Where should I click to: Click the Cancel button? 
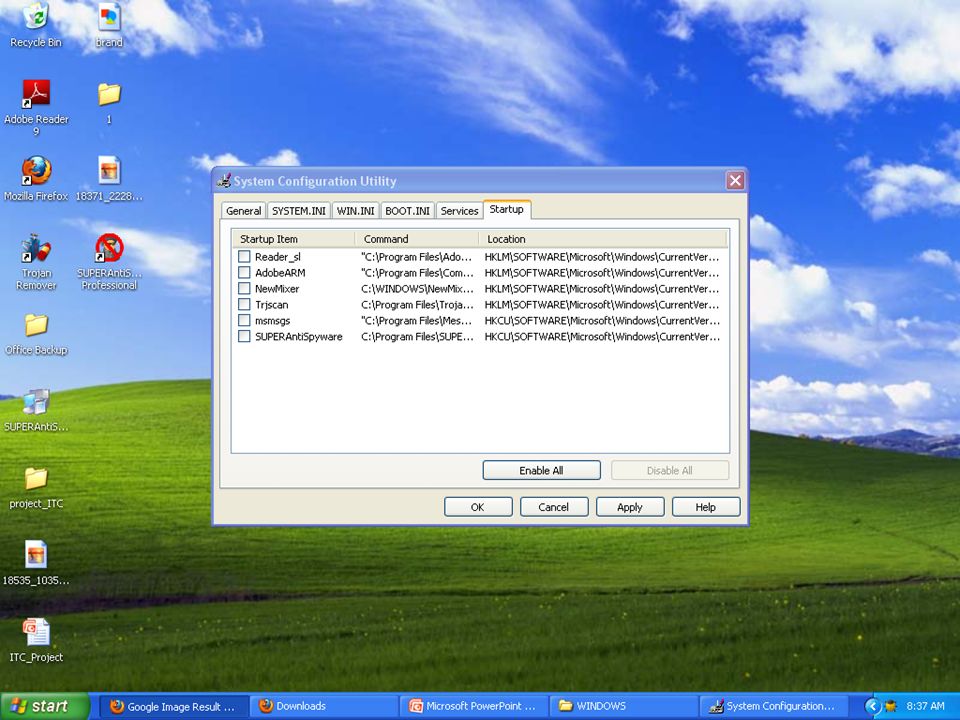[x=553, y=507]
